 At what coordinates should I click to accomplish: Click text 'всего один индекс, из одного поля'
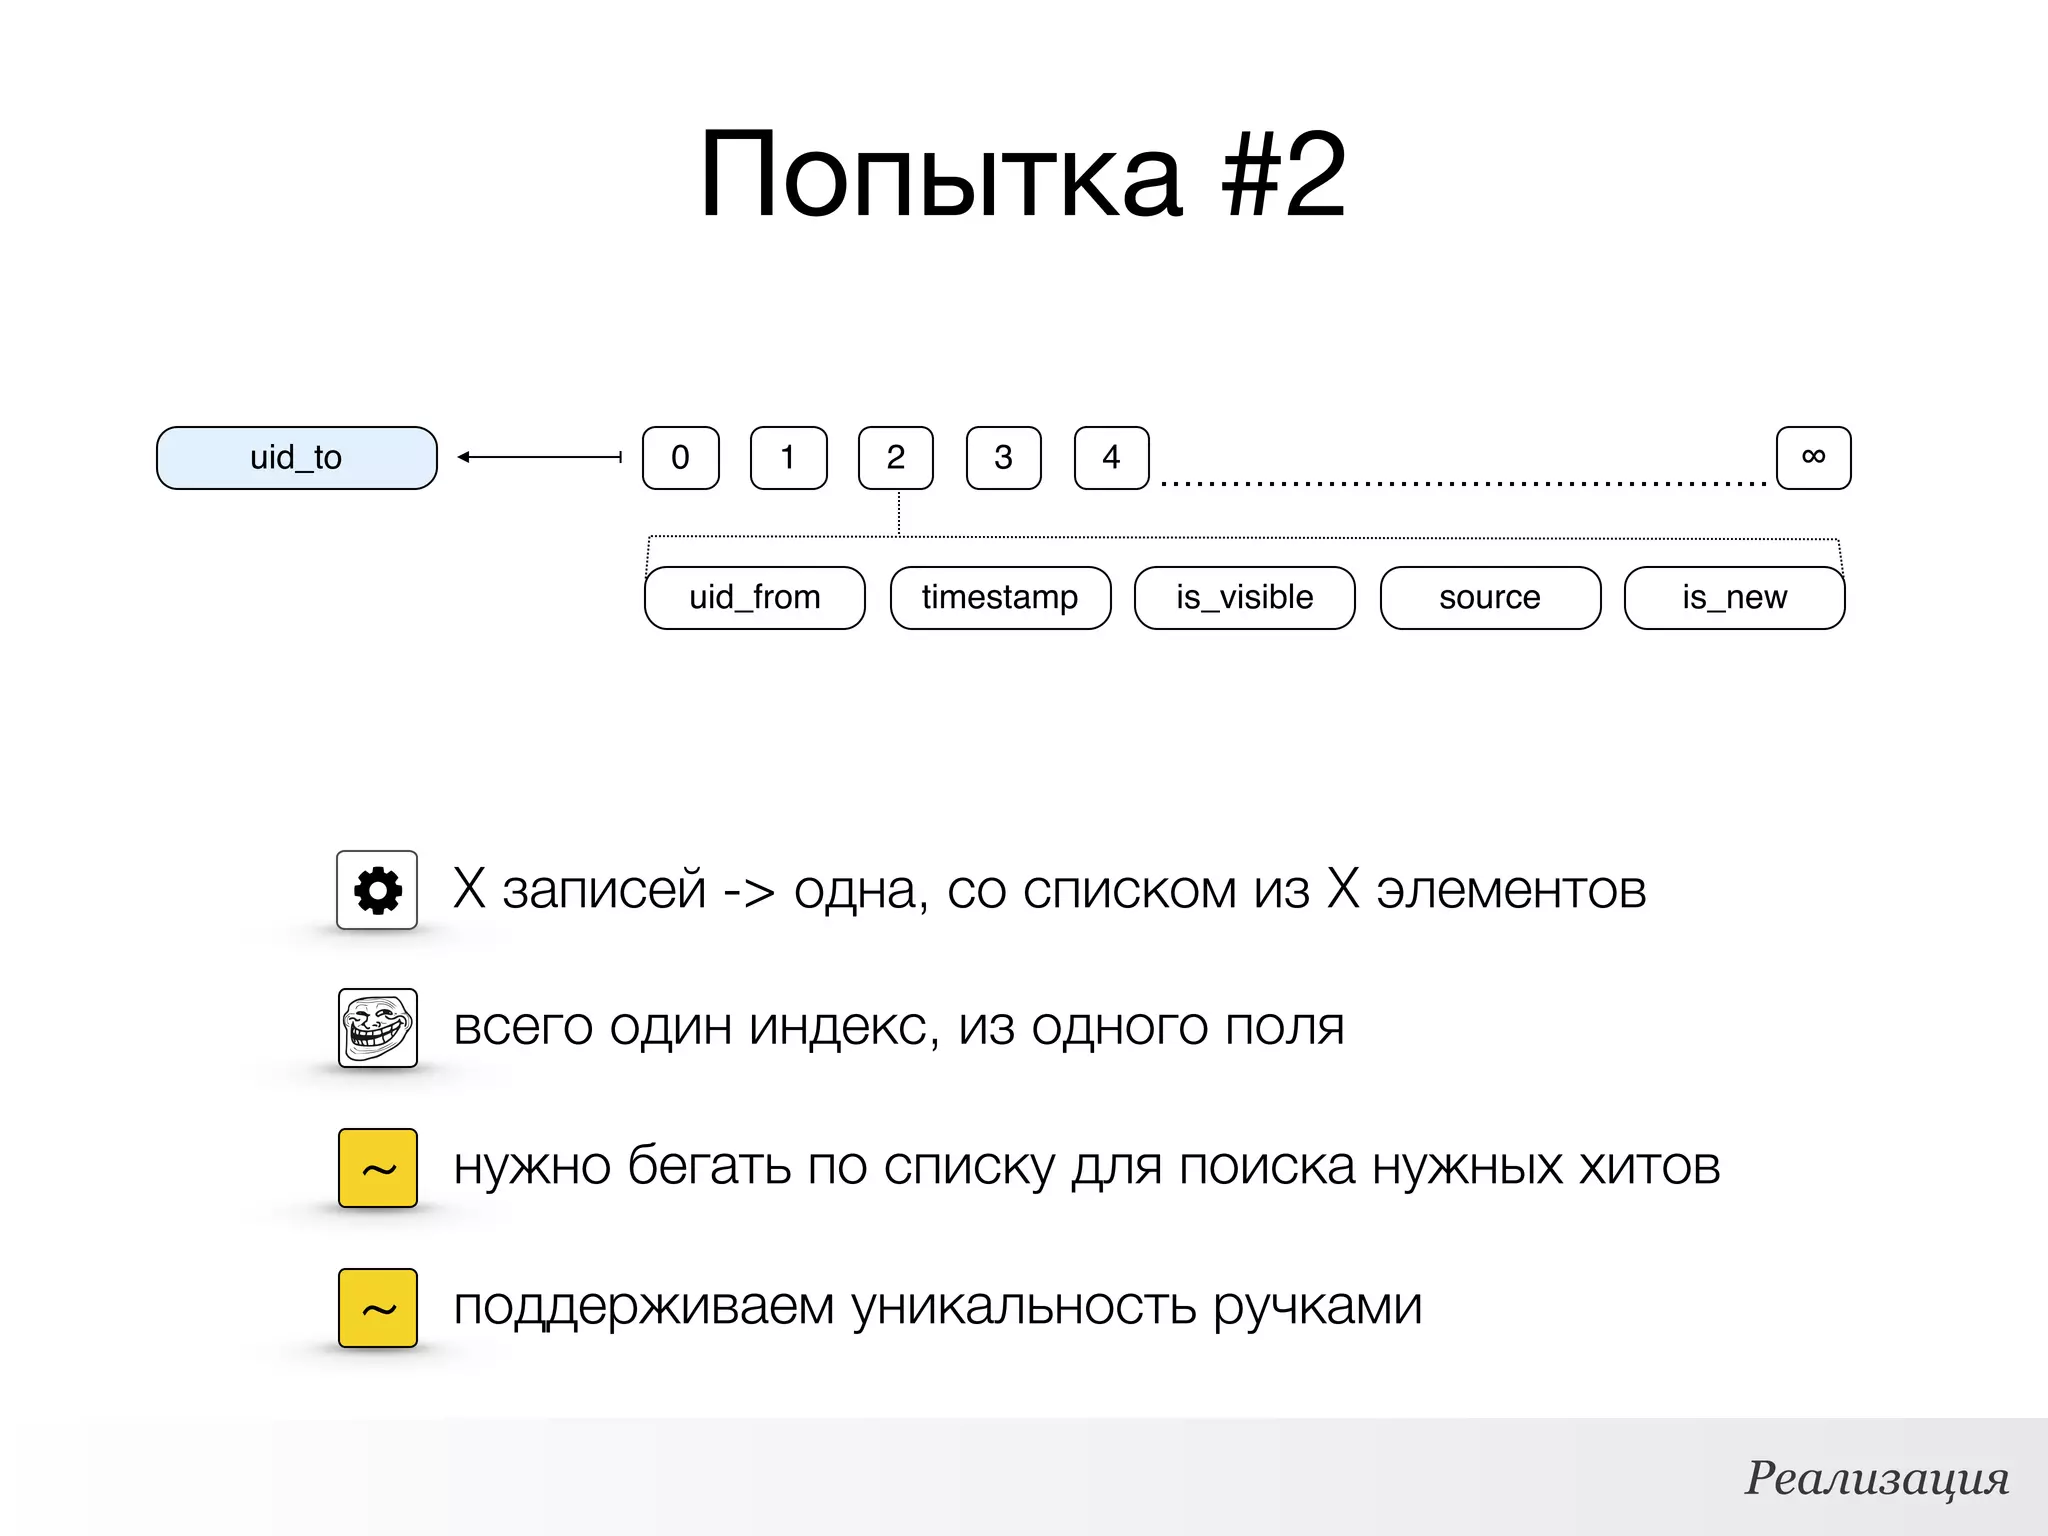(899, 1028)
